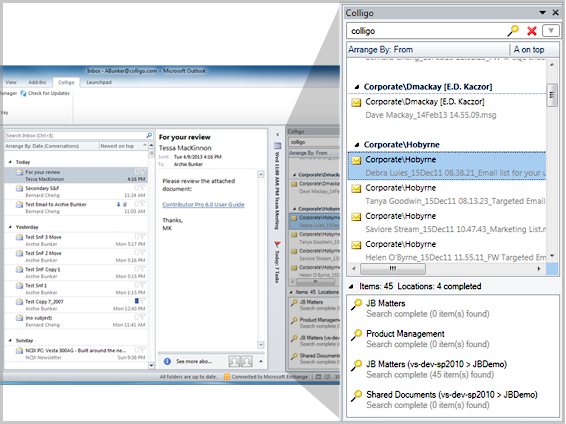Click horizontal scrollbar right arrow in results
The width and height of the screenshot is (566, 424).
tap(539, 268)
